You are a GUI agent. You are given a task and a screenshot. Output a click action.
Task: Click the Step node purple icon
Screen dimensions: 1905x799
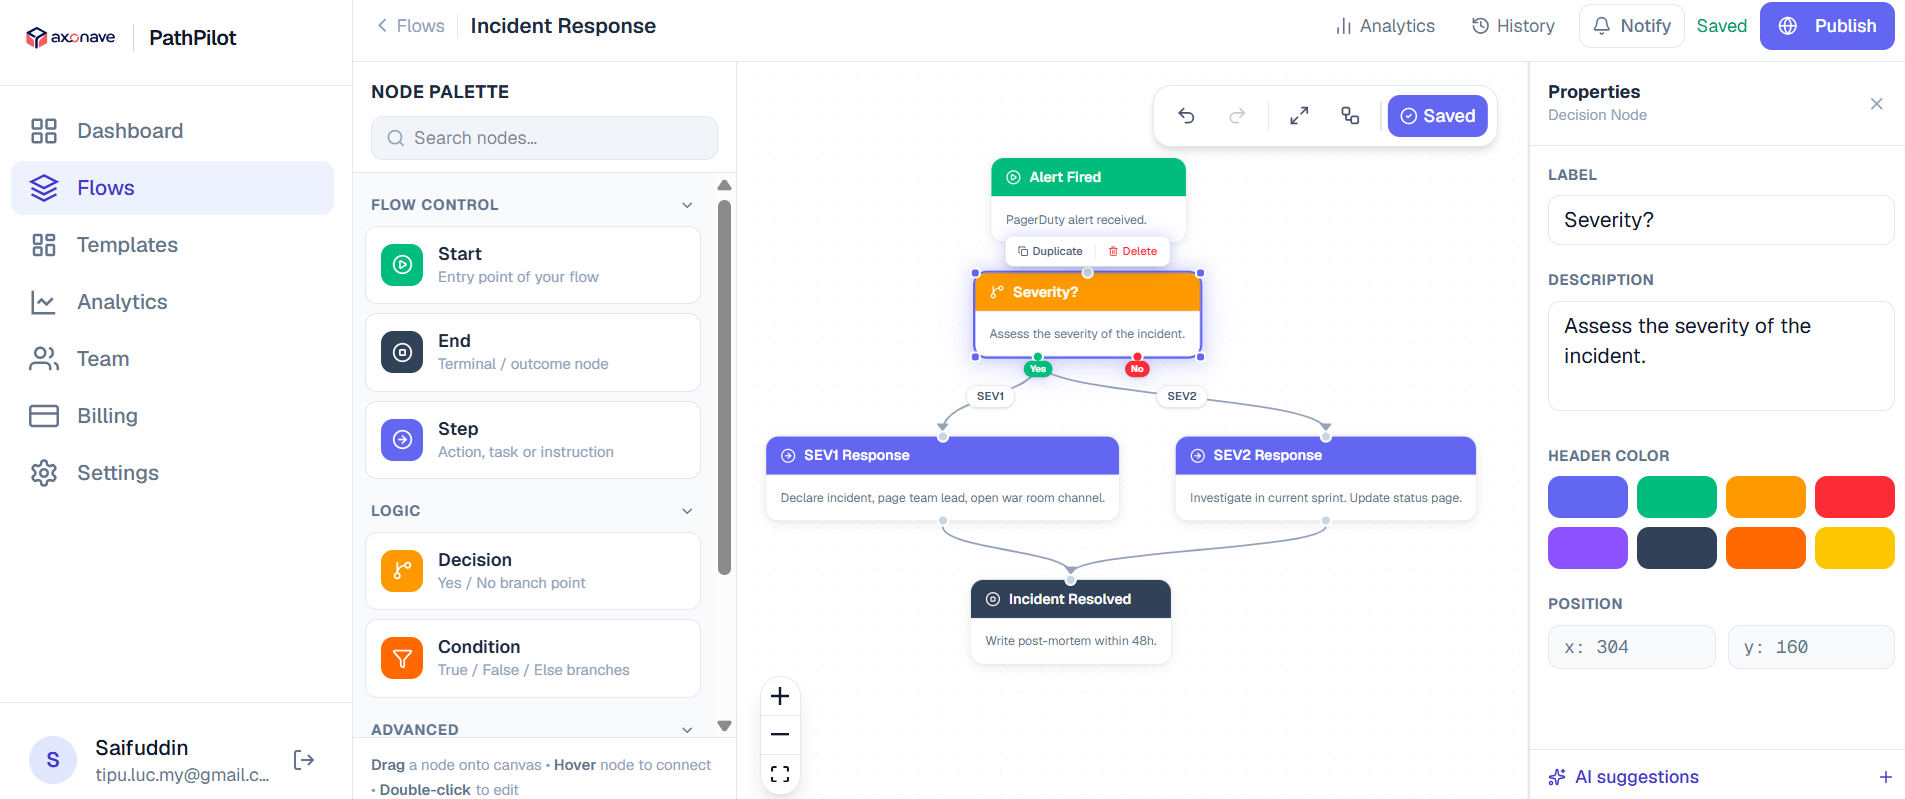click(x=402, y=440)
